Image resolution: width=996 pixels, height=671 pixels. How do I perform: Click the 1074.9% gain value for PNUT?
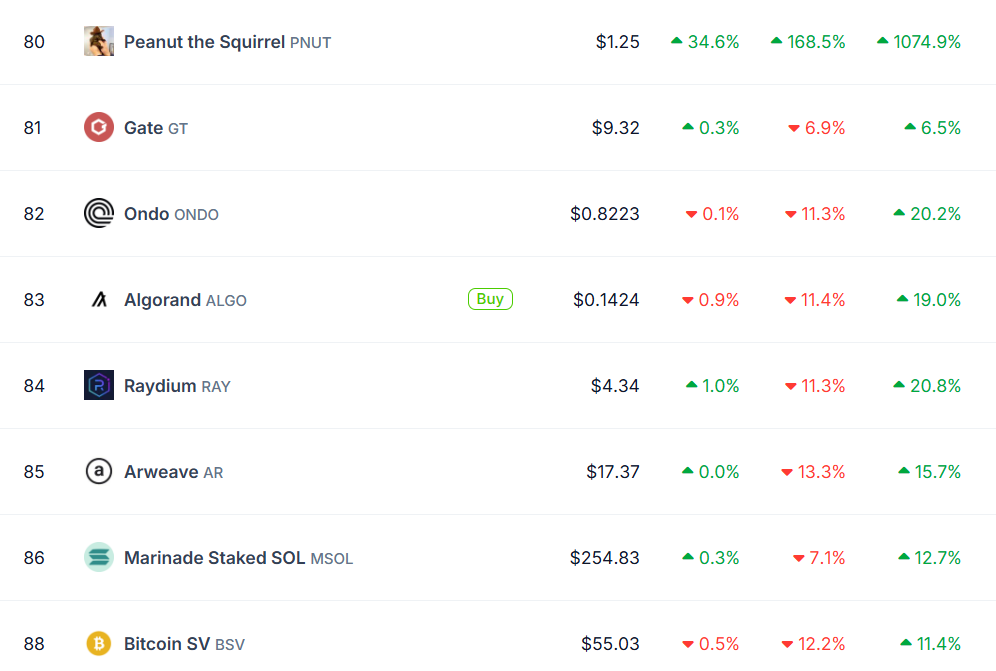pyautogui.click(x=926, y=42)
